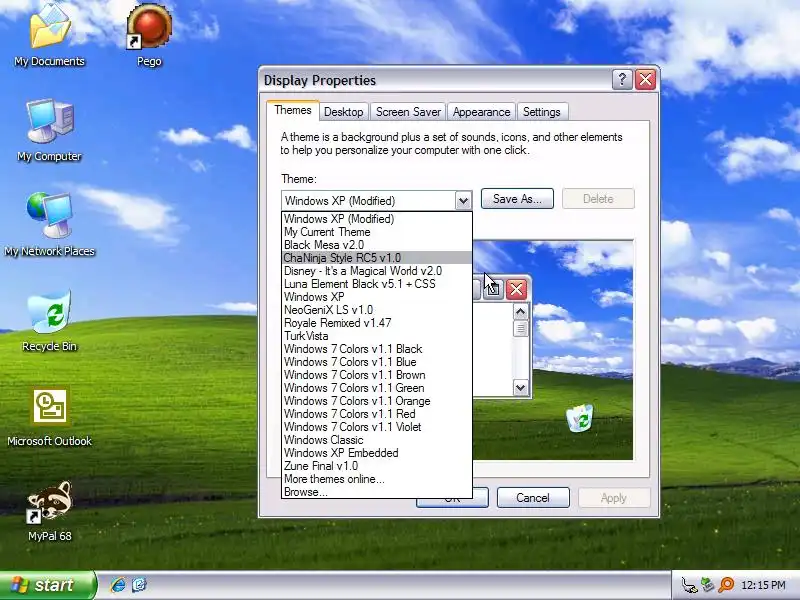The image size is (800, 600).
Task: Select Windows 7 Colors v1.1 Violet
Action: 377,427
